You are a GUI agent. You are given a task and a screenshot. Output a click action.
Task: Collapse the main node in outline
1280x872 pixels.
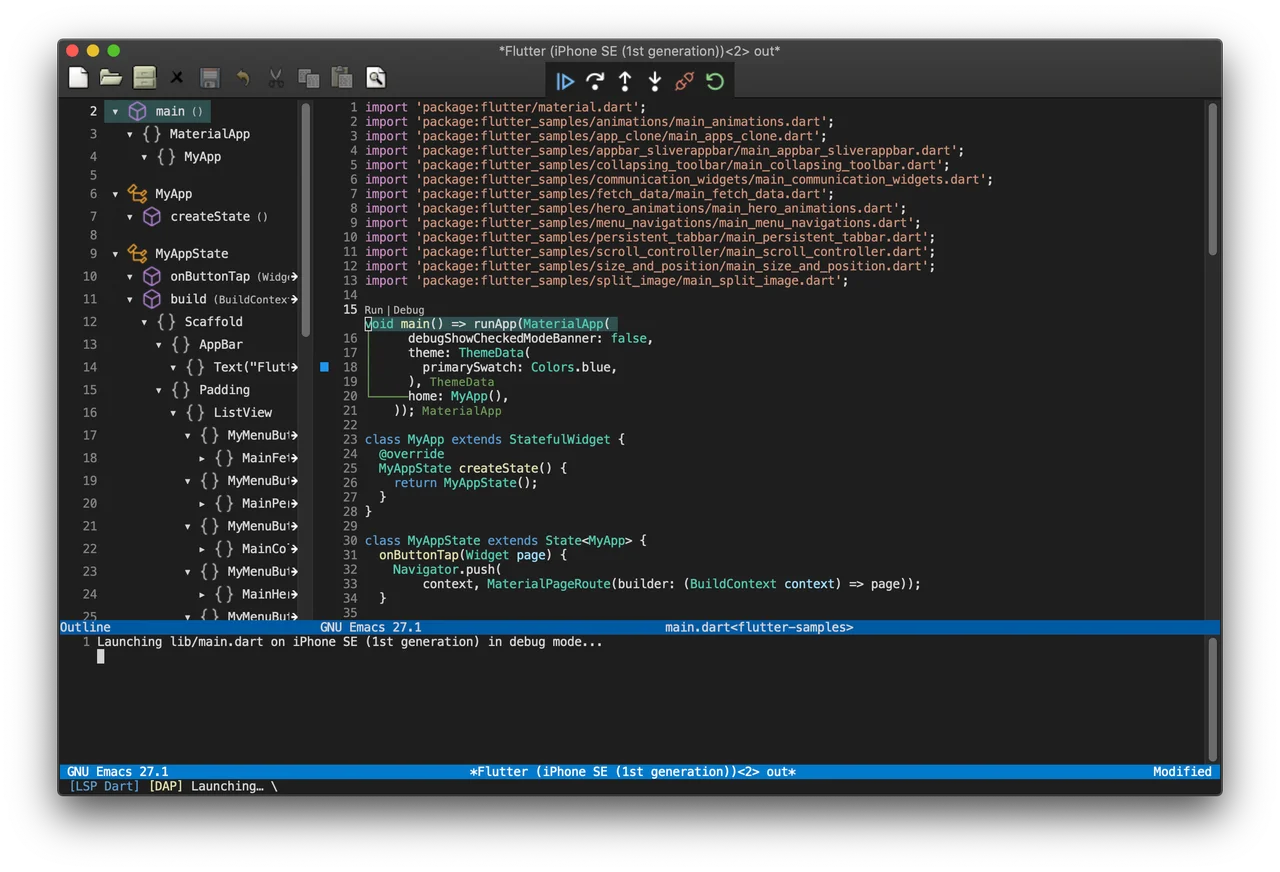click(115, 112)
